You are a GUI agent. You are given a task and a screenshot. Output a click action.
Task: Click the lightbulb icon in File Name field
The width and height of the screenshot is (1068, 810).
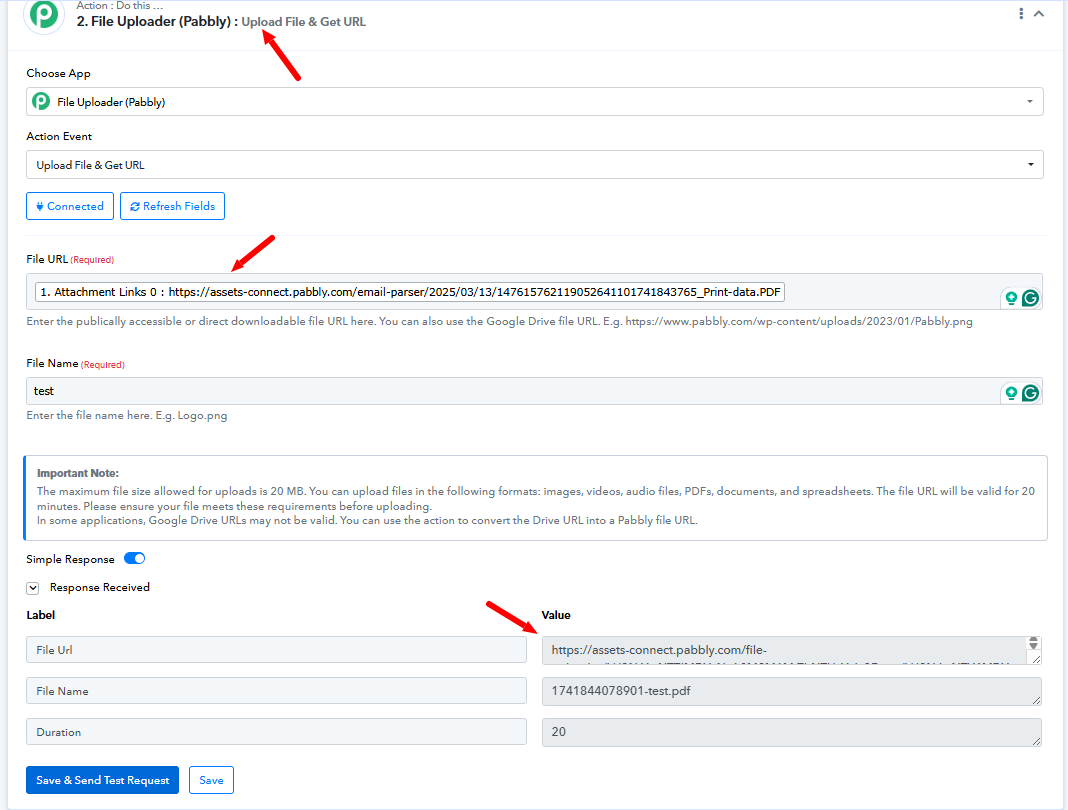(1011, 392)
